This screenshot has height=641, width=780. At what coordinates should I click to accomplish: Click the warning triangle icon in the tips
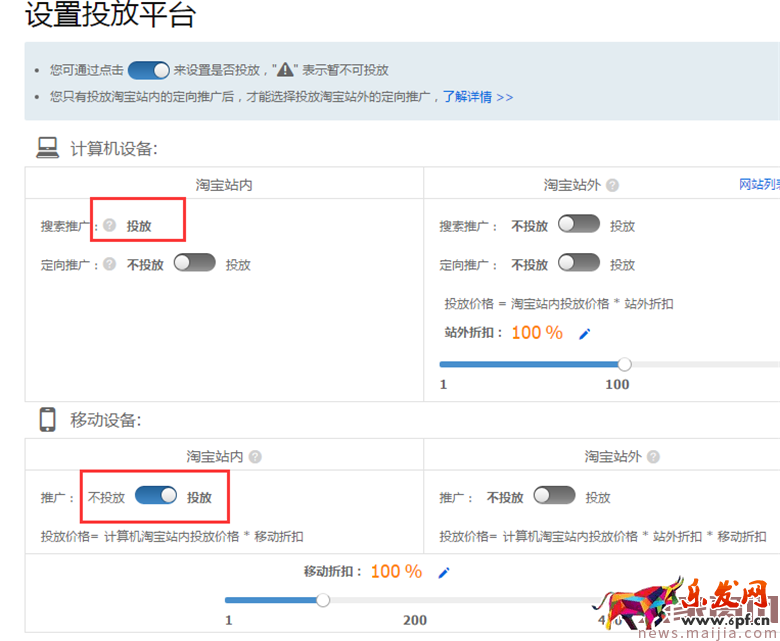click(285, 70)
